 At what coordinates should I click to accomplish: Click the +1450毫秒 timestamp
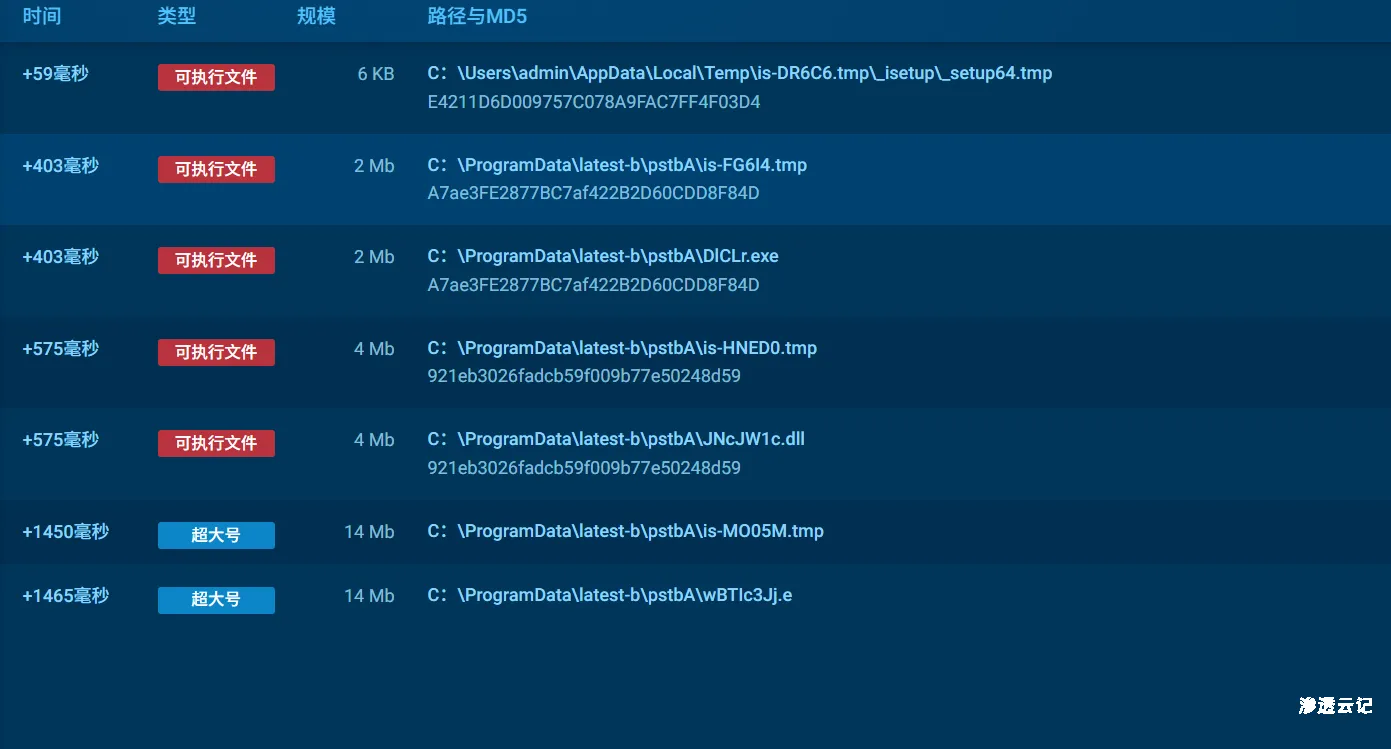point(65,531)
